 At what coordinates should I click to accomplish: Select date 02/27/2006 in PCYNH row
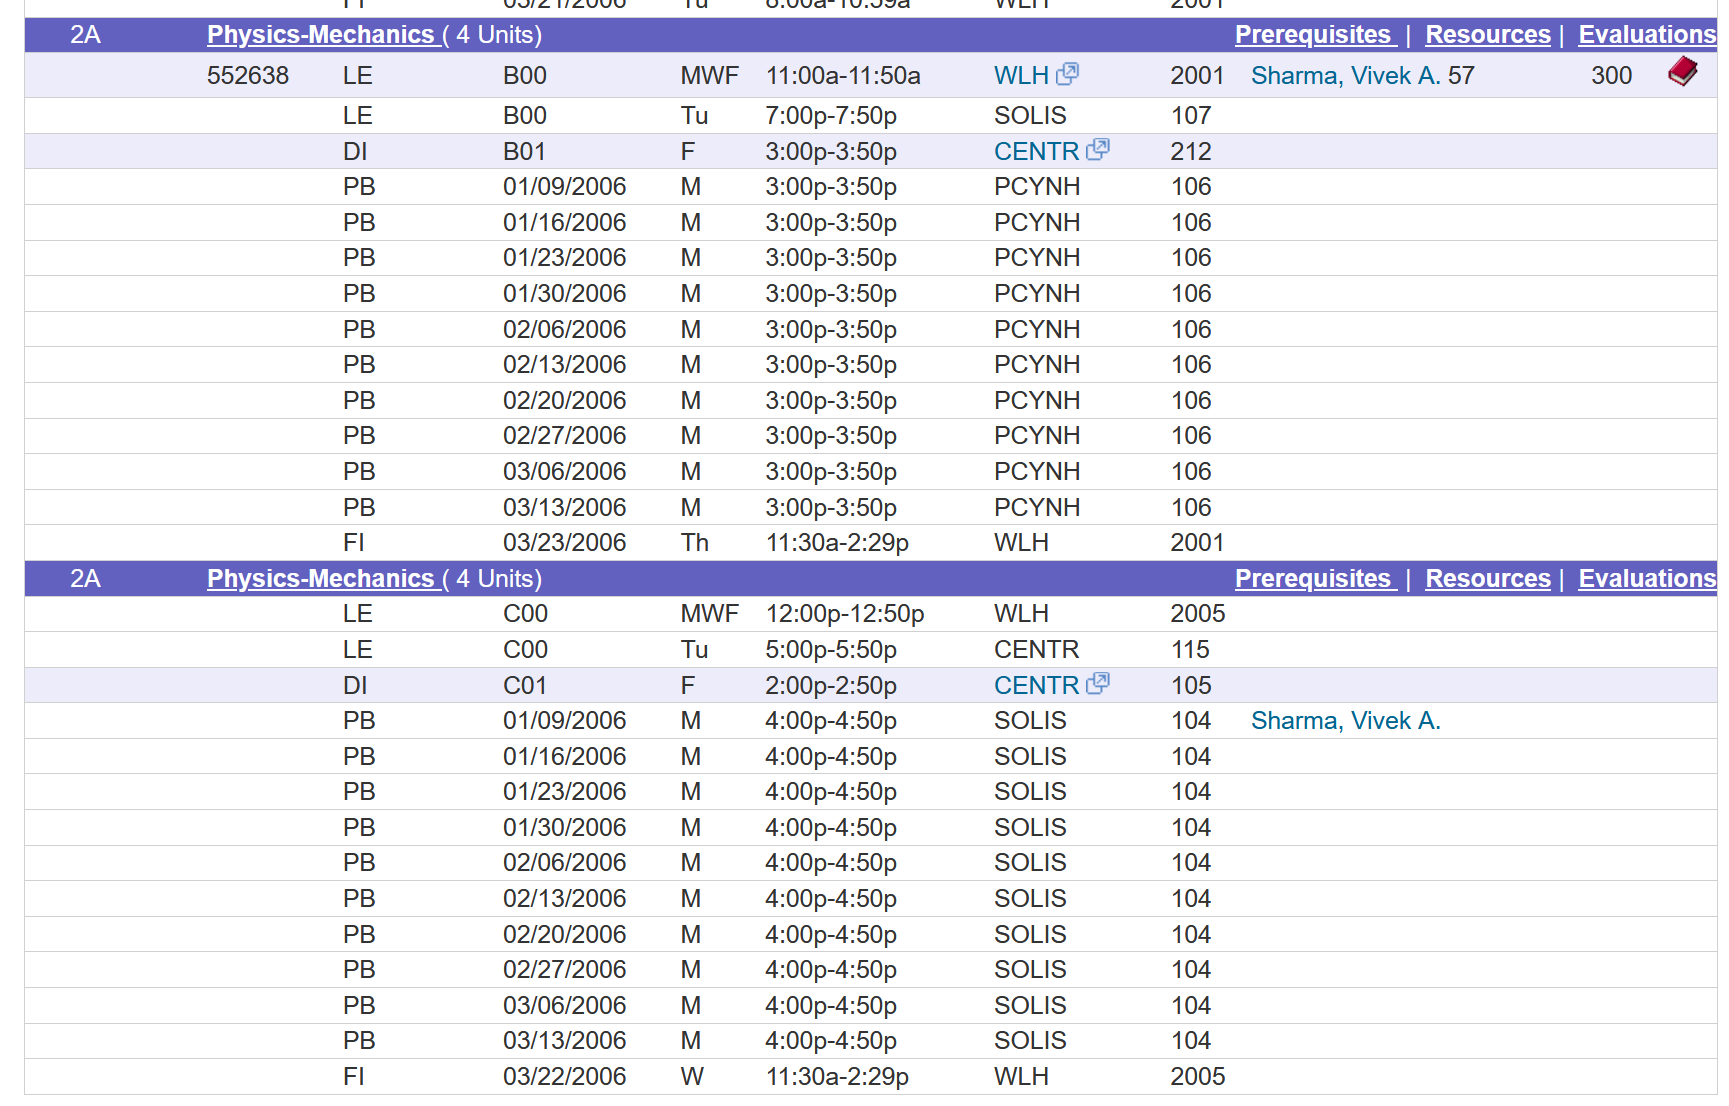pos(565,436)
